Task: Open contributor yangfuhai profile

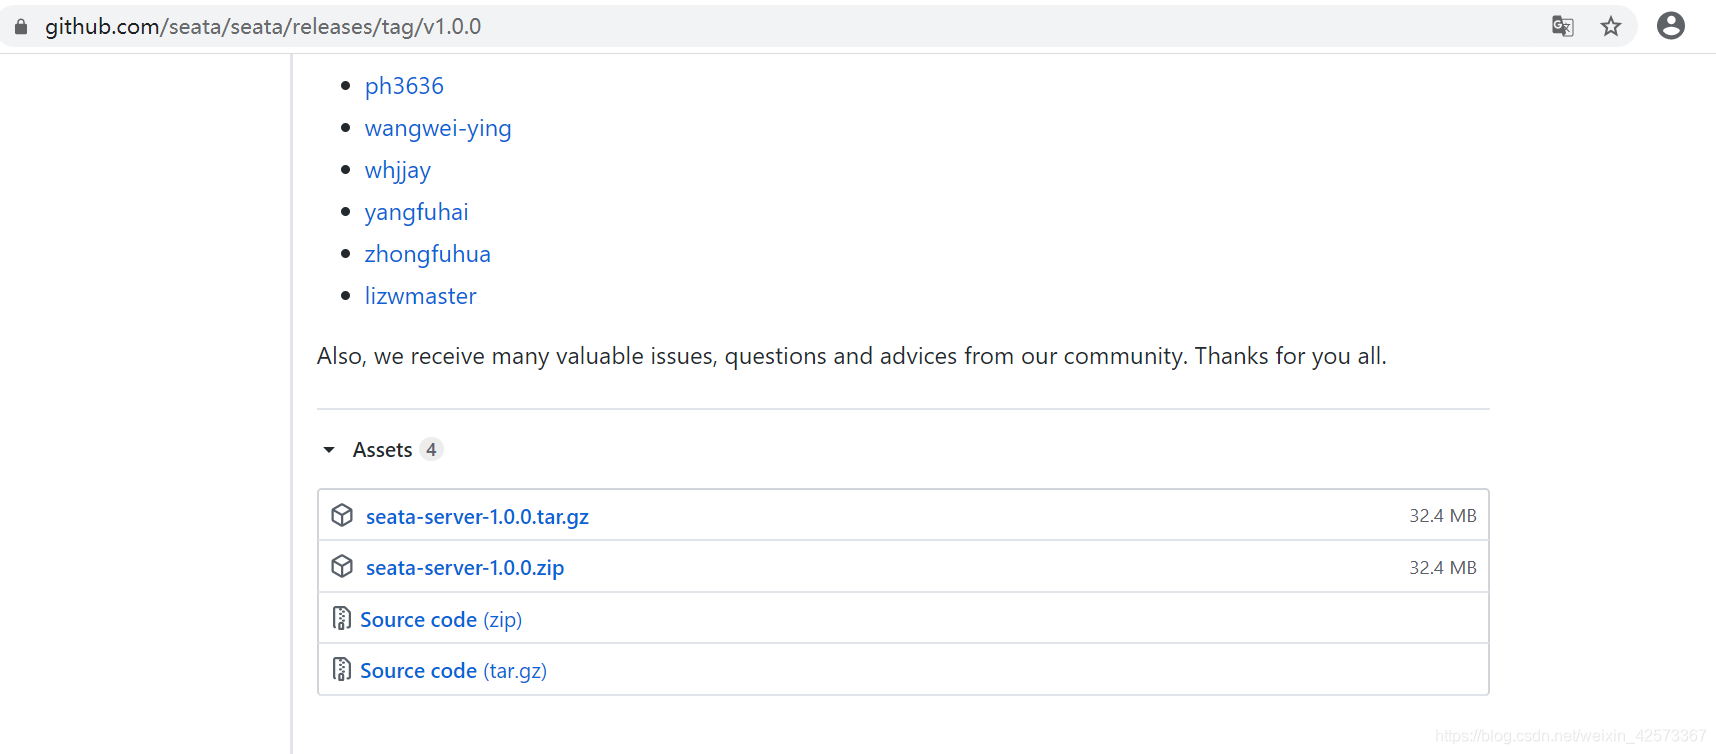Action: [x=416, y=212]
